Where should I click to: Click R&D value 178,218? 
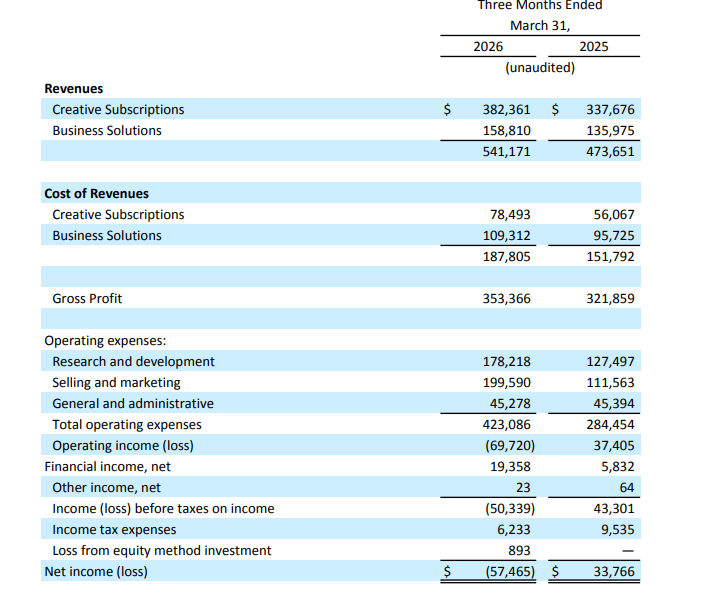506,362
